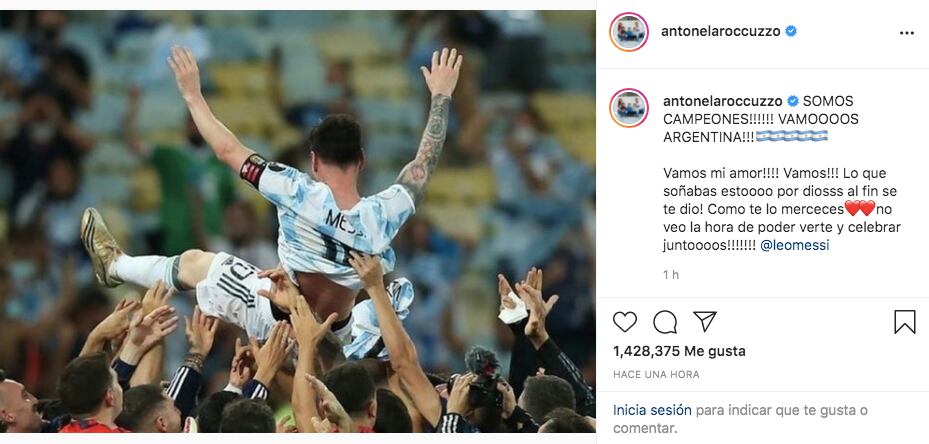Screen dimensions: 929x444
Task: Click the profile avatar beside caption
Action: pyautogui.click(x=629, y=108)
